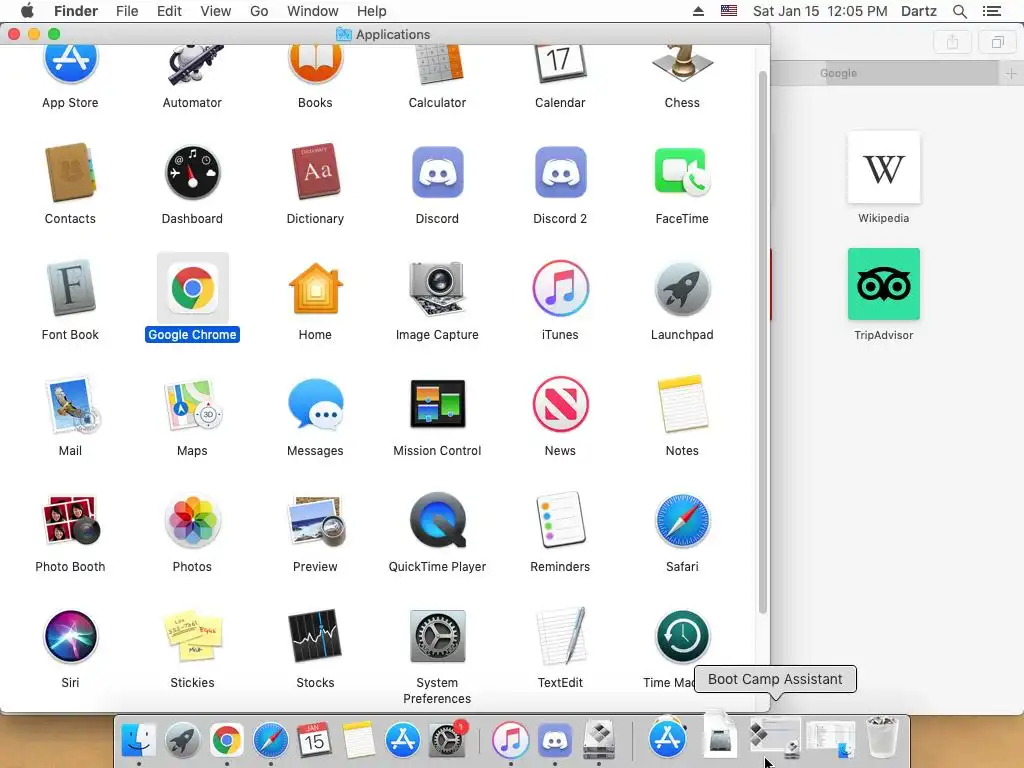Select the Contacts app icon
The height and width of the screenshot is (768, 1024).
tap(71, 172)
